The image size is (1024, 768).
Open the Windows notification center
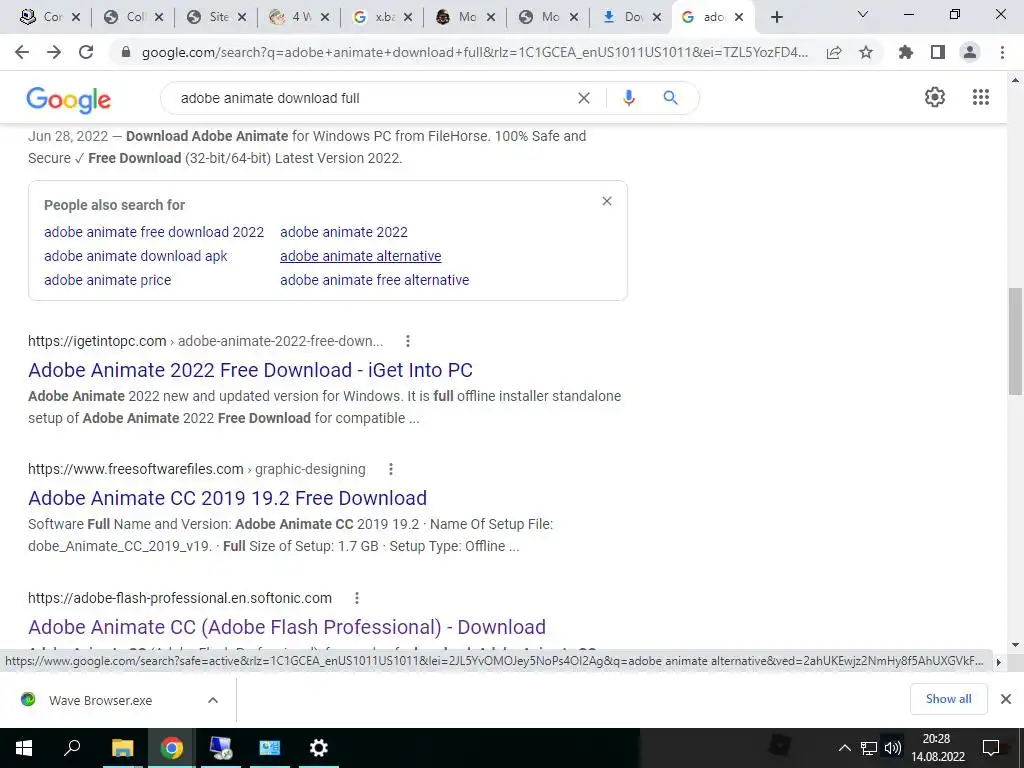(x=991, y=748)
